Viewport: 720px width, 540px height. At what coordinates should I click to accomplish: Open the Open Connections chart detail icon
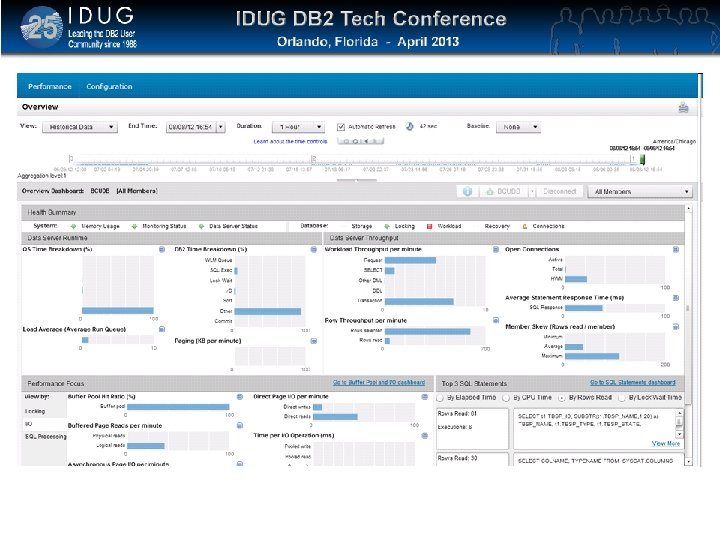676,249
